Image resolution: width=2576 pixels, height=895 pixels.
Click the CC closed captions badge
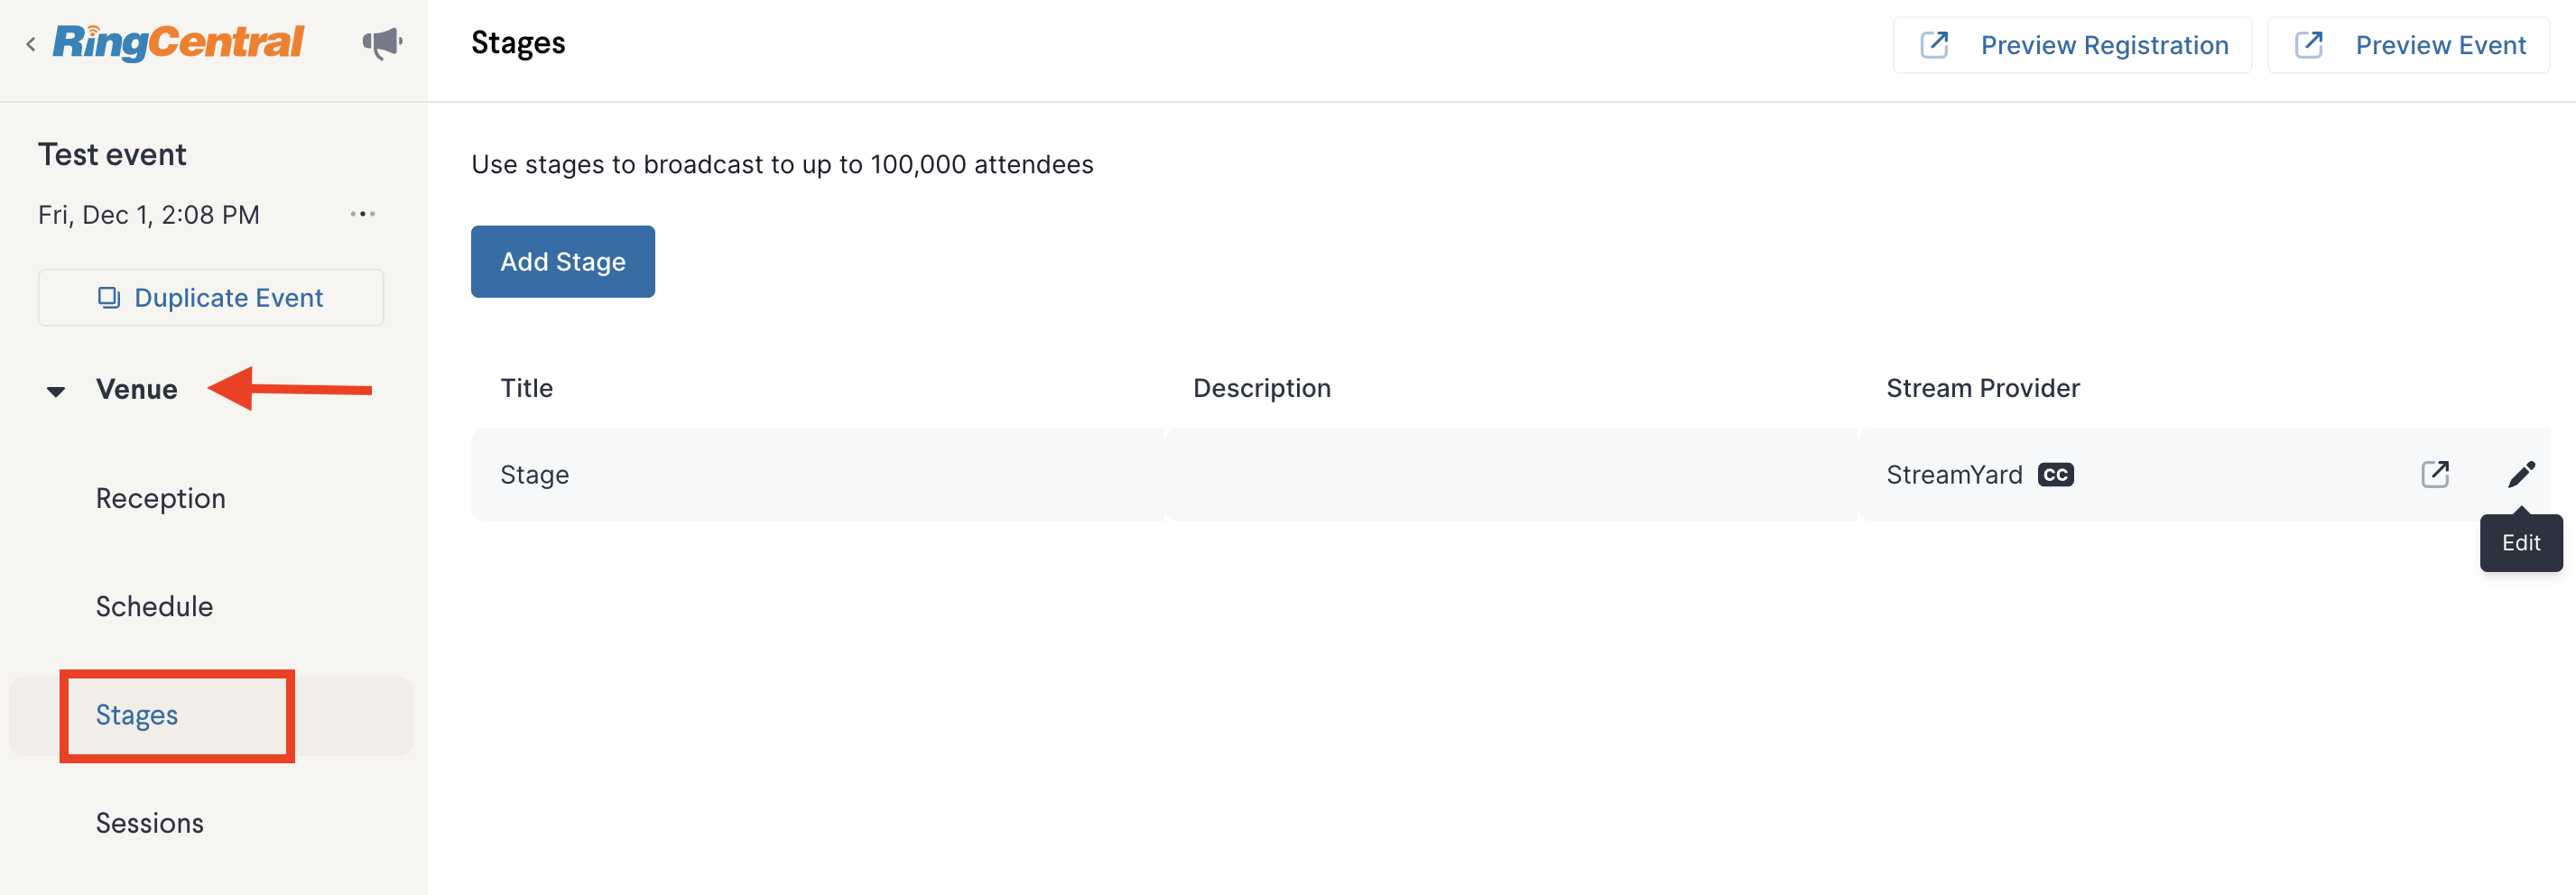2056,475
